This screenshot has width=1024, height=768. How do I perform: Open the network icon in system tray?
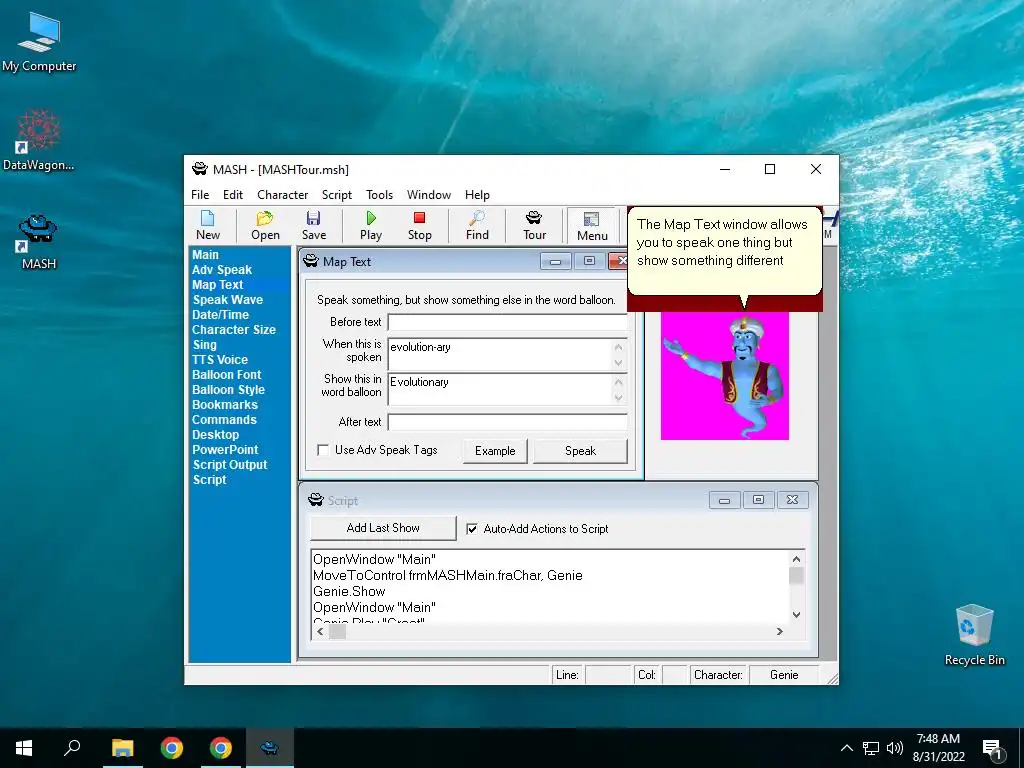click(871, 748)
